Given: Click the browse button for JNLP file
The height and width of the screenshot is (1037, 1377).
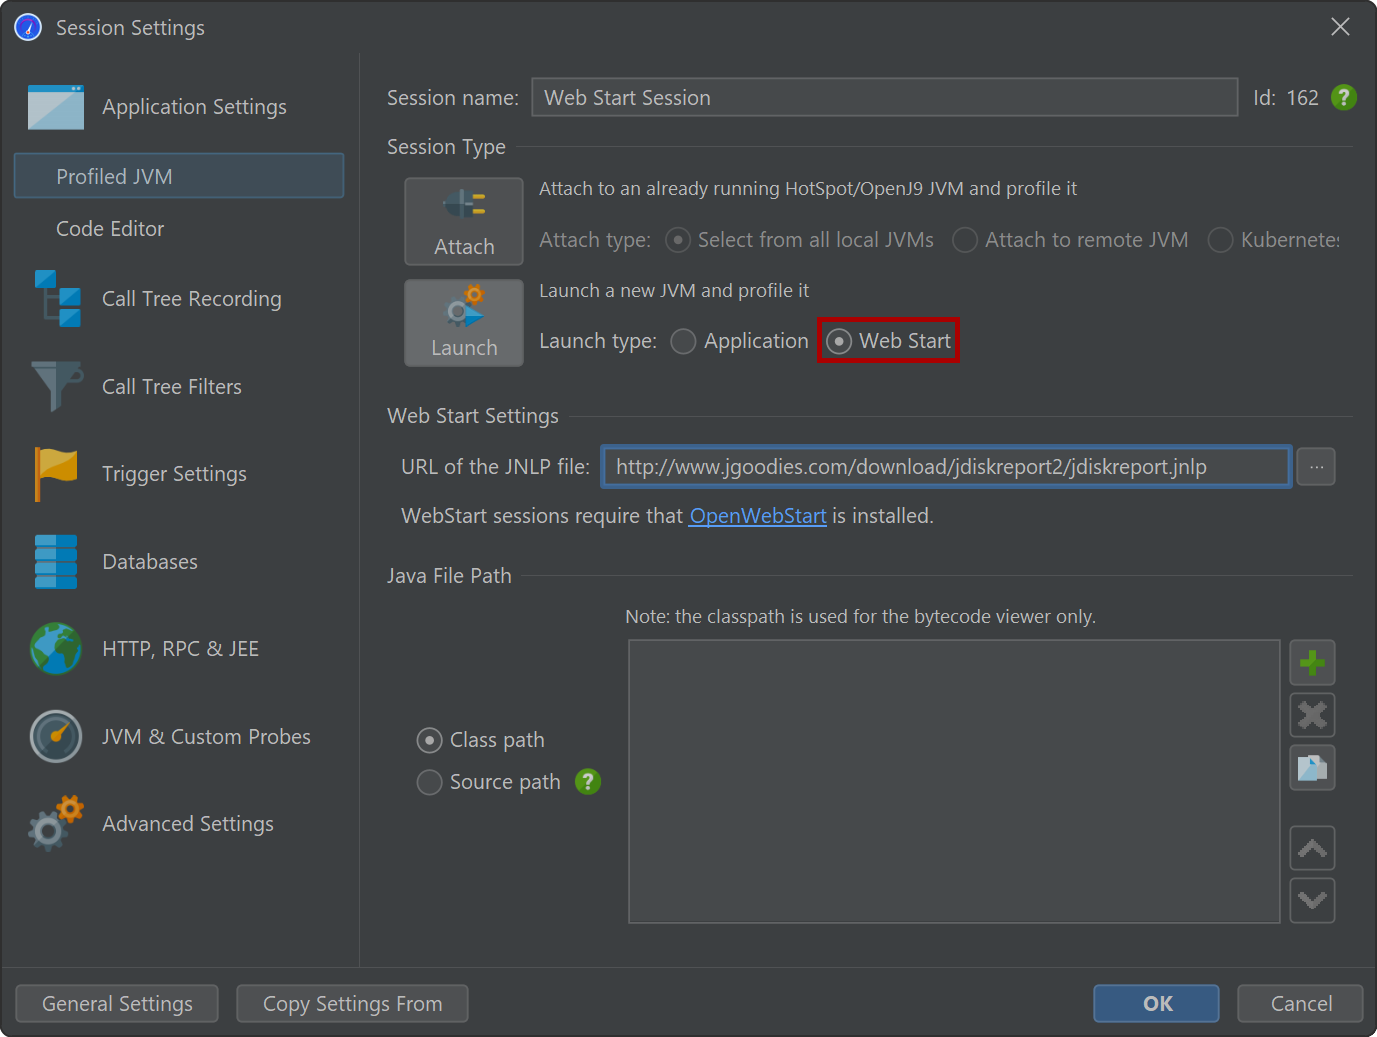Looking at the screenshot, I should [x=1316, y=467].
